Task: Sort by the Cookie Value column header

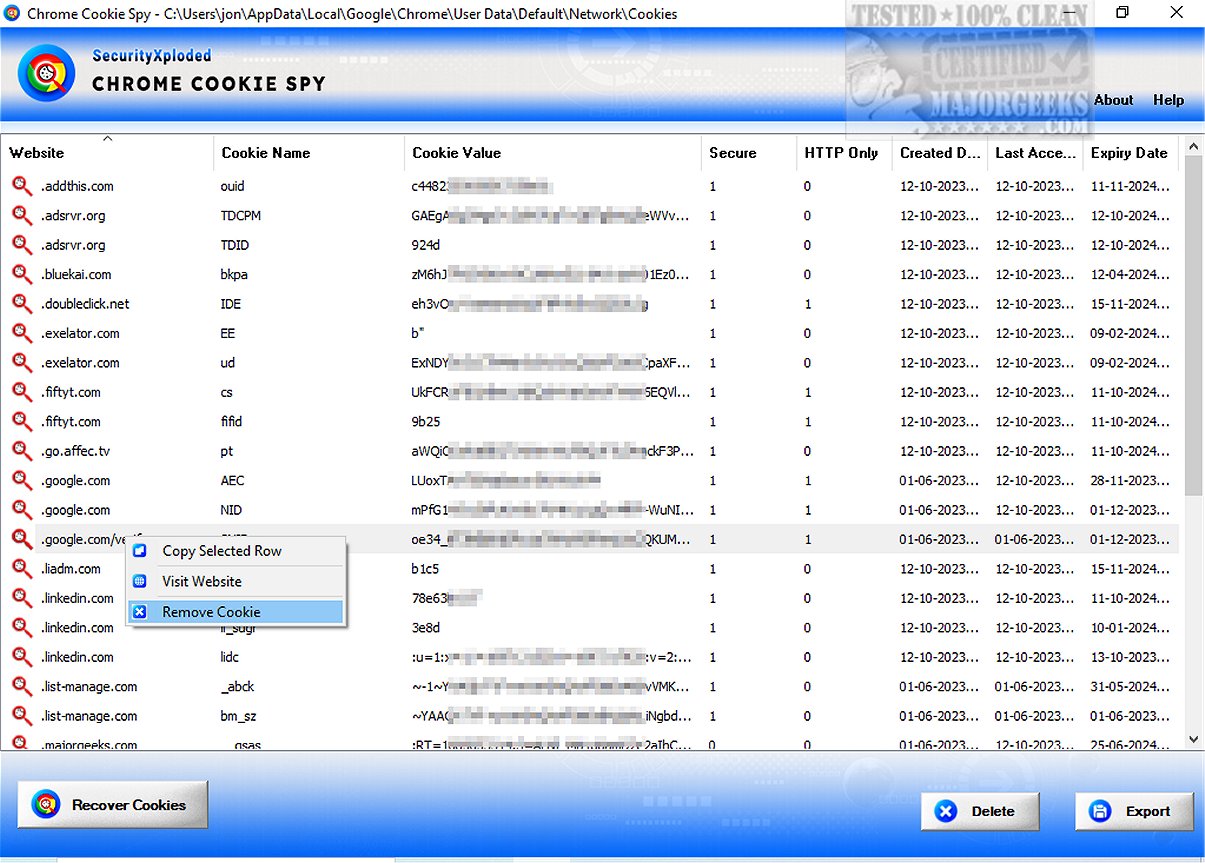Action: pos(553,153)
